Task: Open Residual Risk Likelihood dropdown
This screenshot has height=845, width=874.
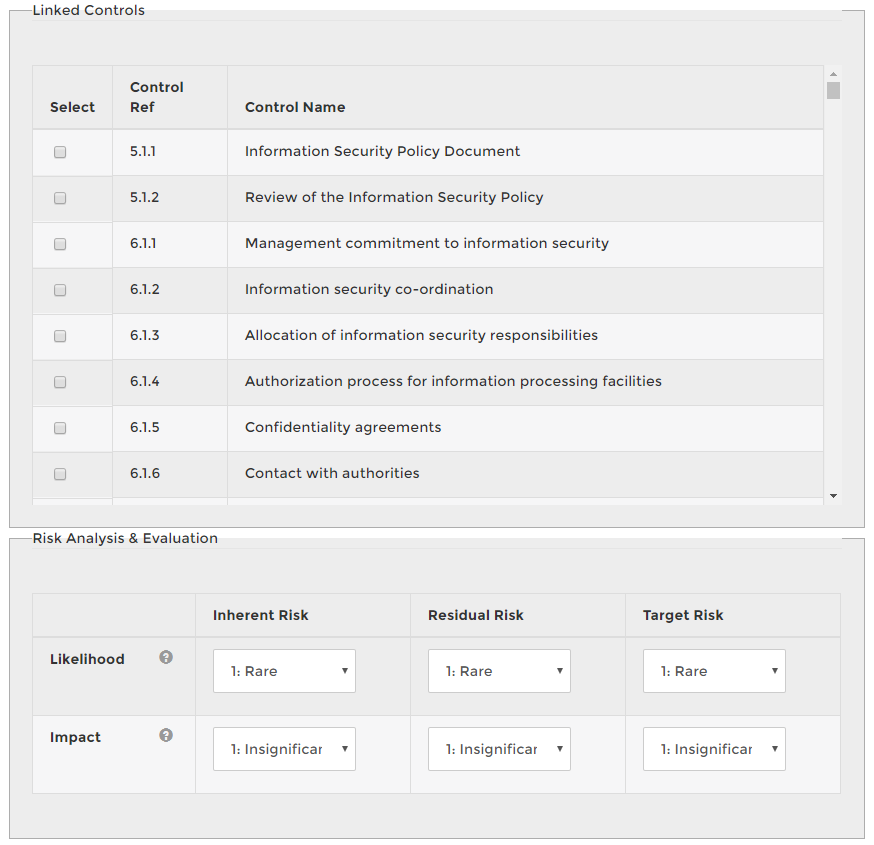Action: pos(499,671)
